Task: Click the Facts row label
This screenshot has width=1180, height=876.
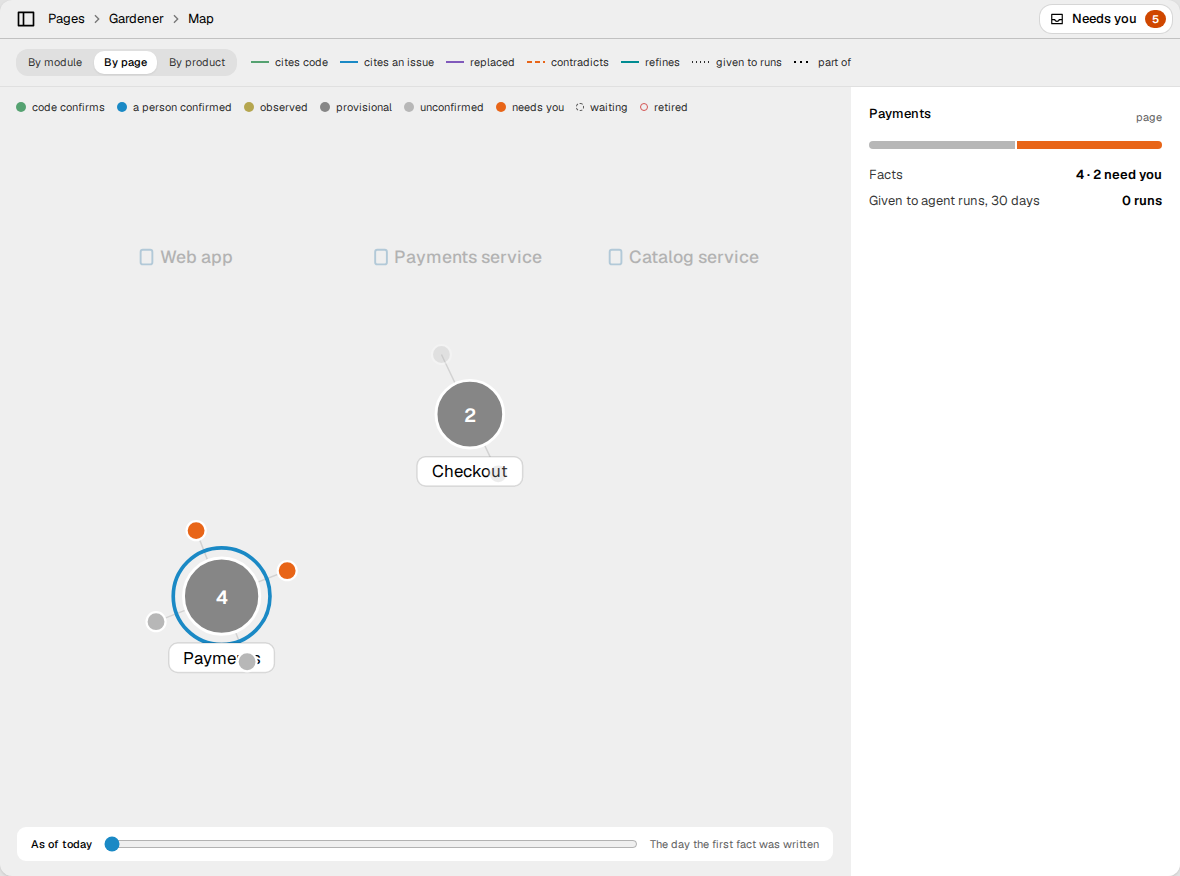Action: [x=886, y=175]
